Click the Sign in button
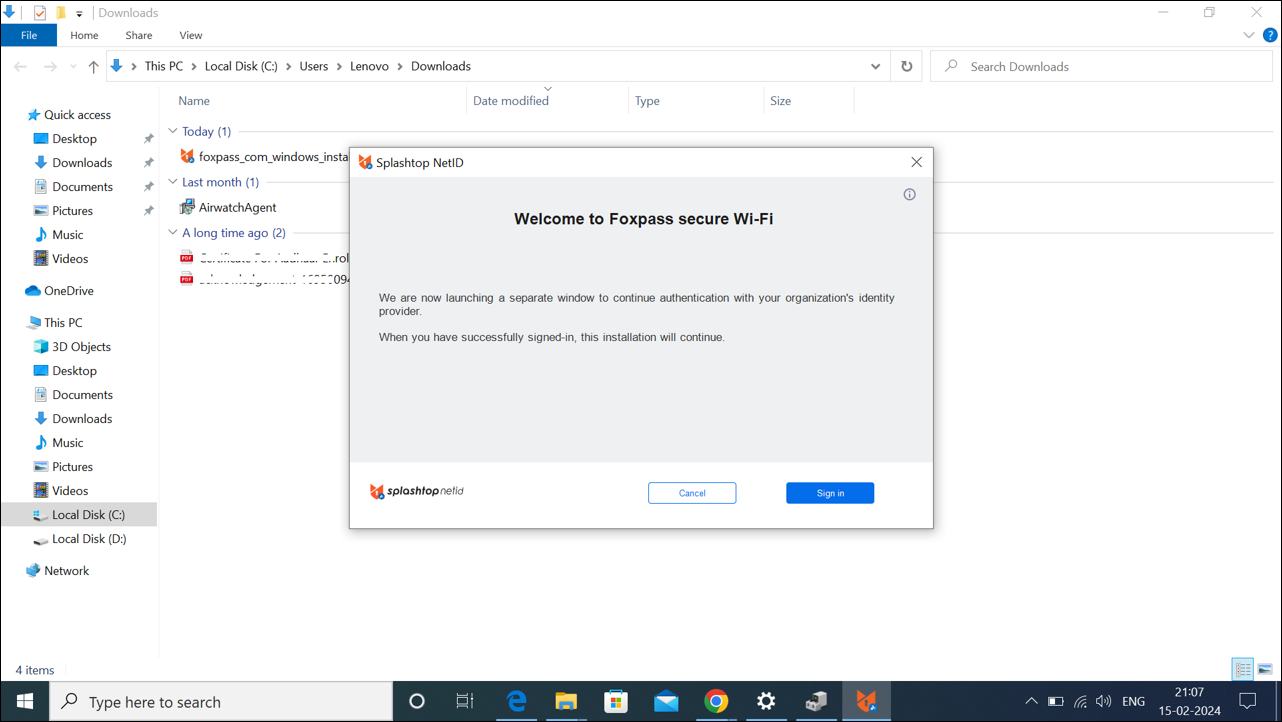 click(x=829, y=493)
